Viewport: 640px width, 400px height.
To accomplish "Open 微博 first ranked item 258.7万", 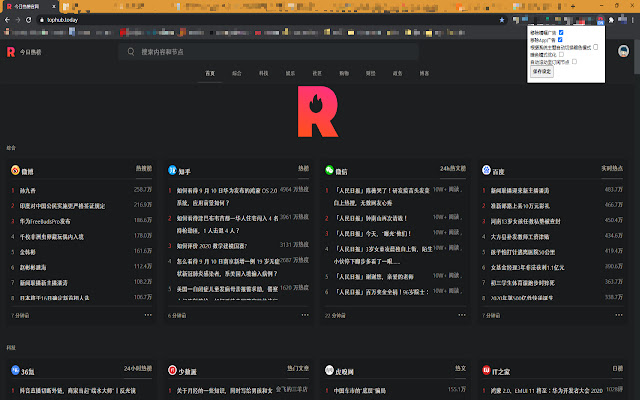I will pyautogui.click(x=28, y=191).
